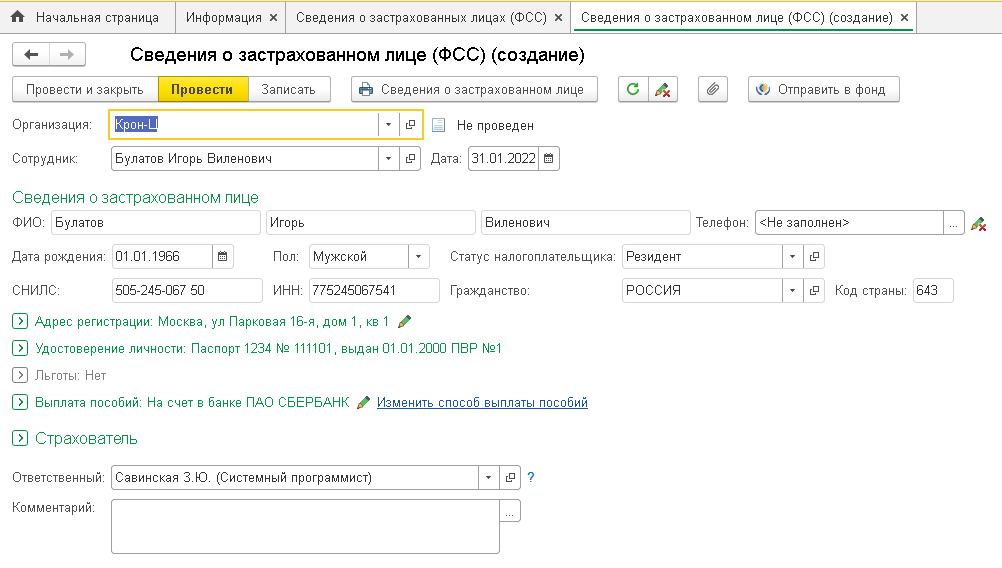The image size is (1002, 568).
Task: Open the Пол dropdown list
Action: tap(419, 257)
